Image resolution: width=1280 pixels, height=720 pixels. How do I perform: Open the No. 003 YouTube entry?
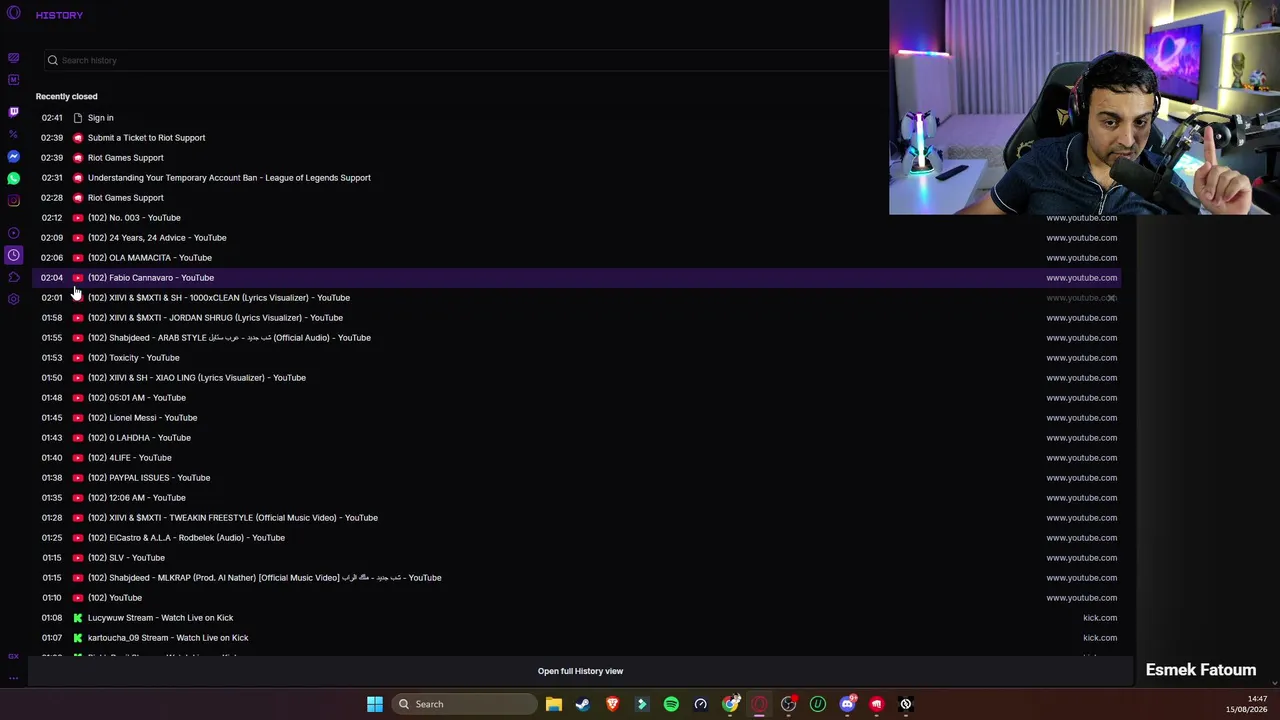tap(576, 218)
